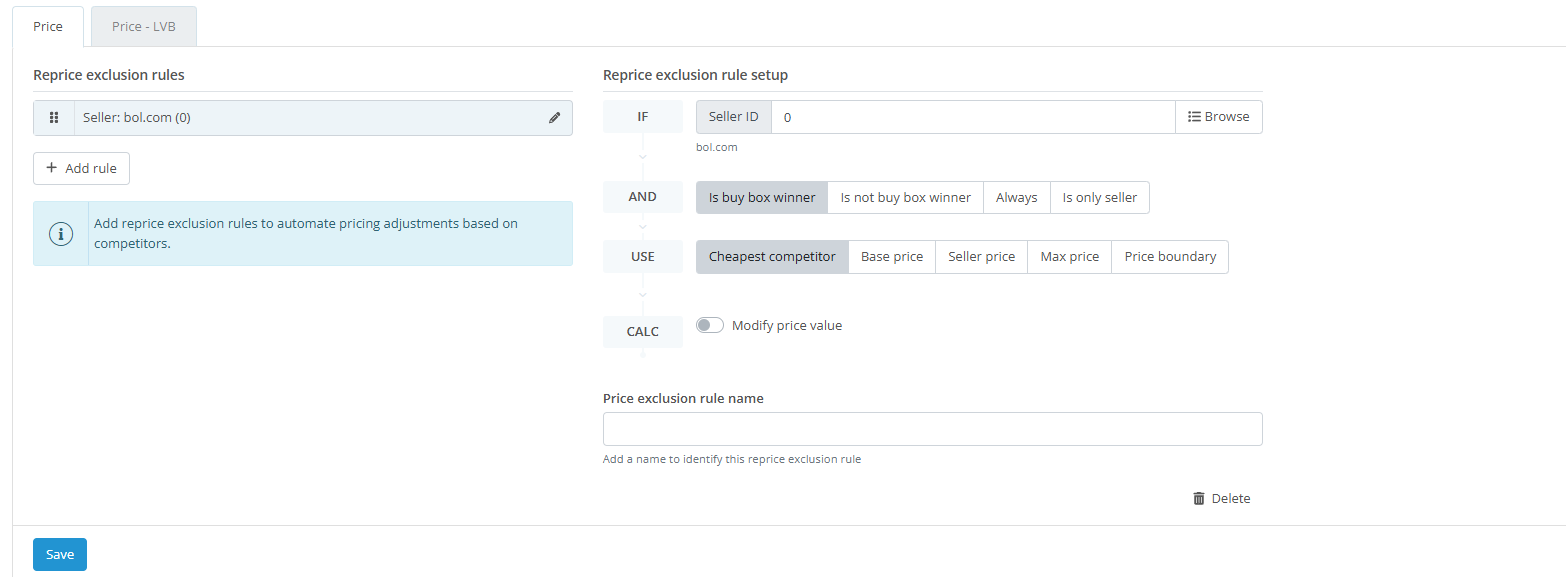This screenshot has width=1566, height=577.
Task: Switch to Price - LVB tab
Action: click(144, 27)
